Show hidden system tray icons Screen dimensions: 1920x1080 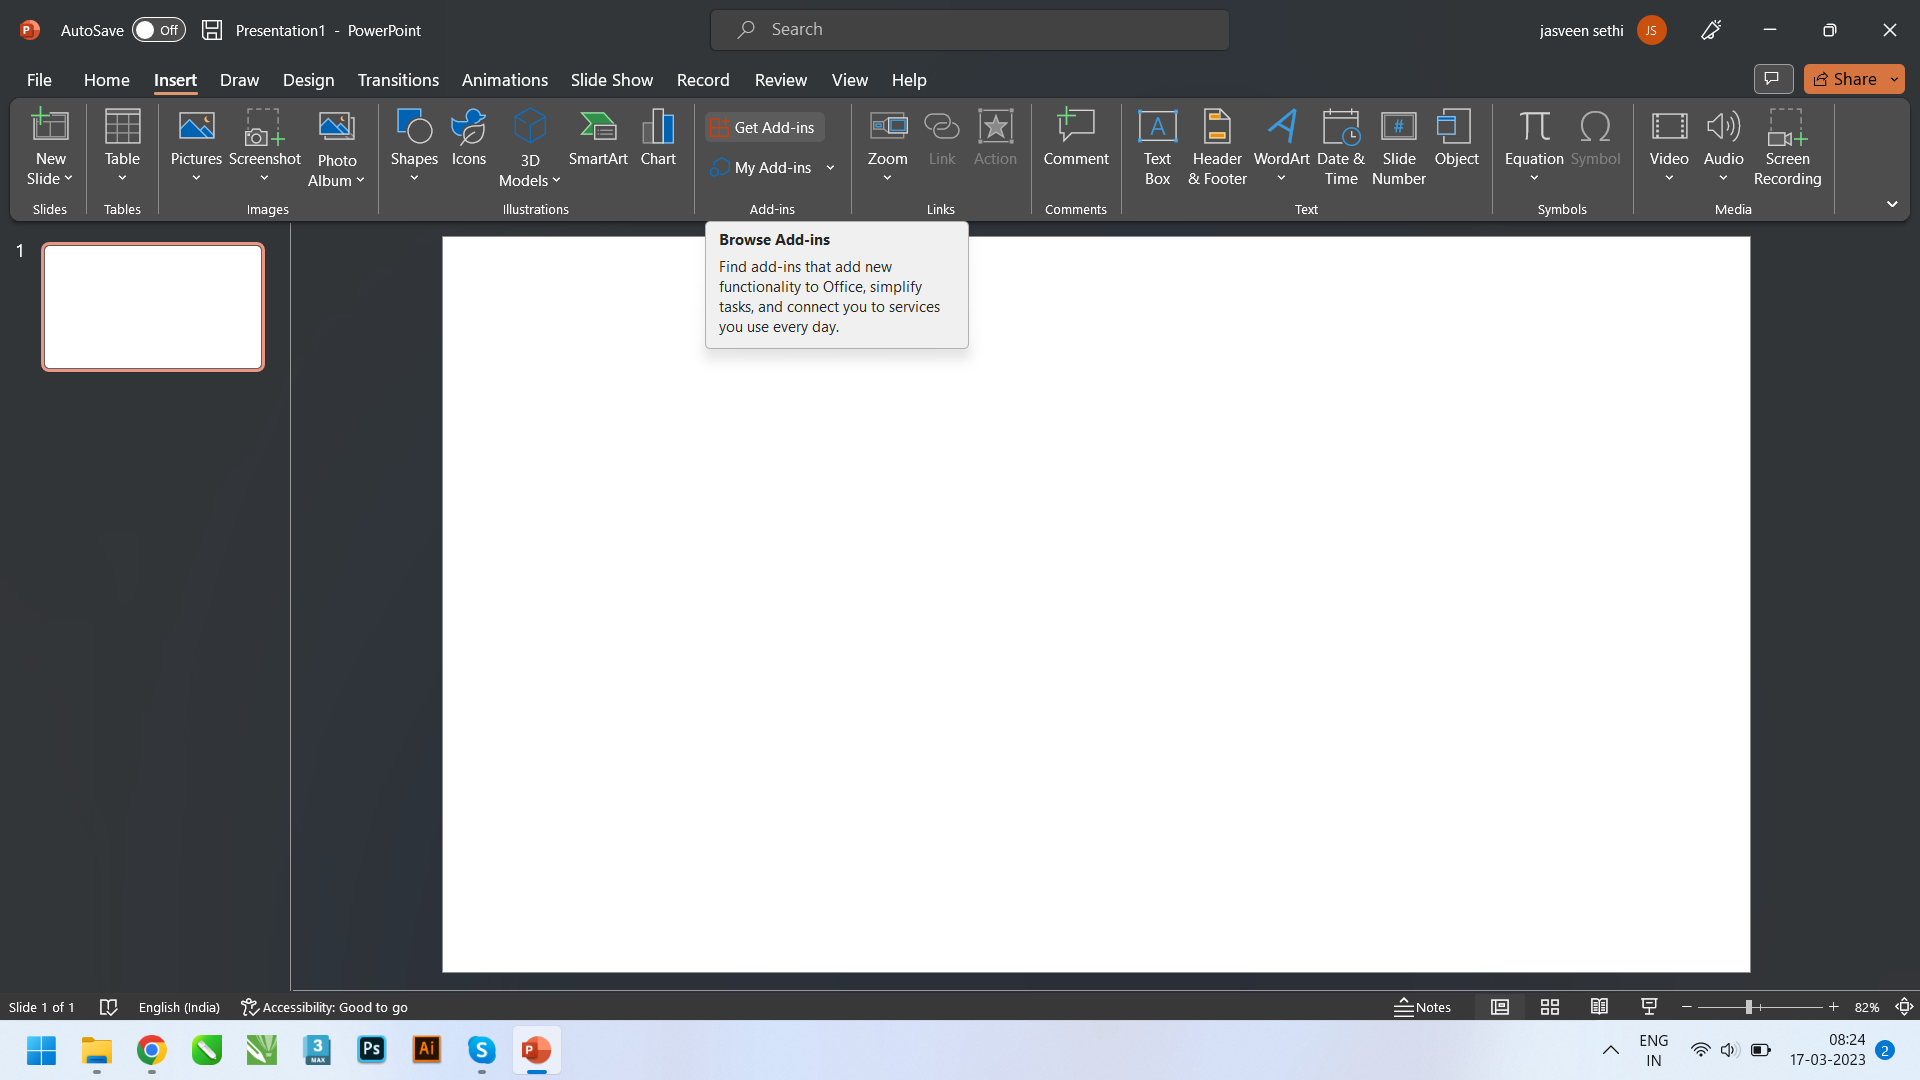1610,1050
